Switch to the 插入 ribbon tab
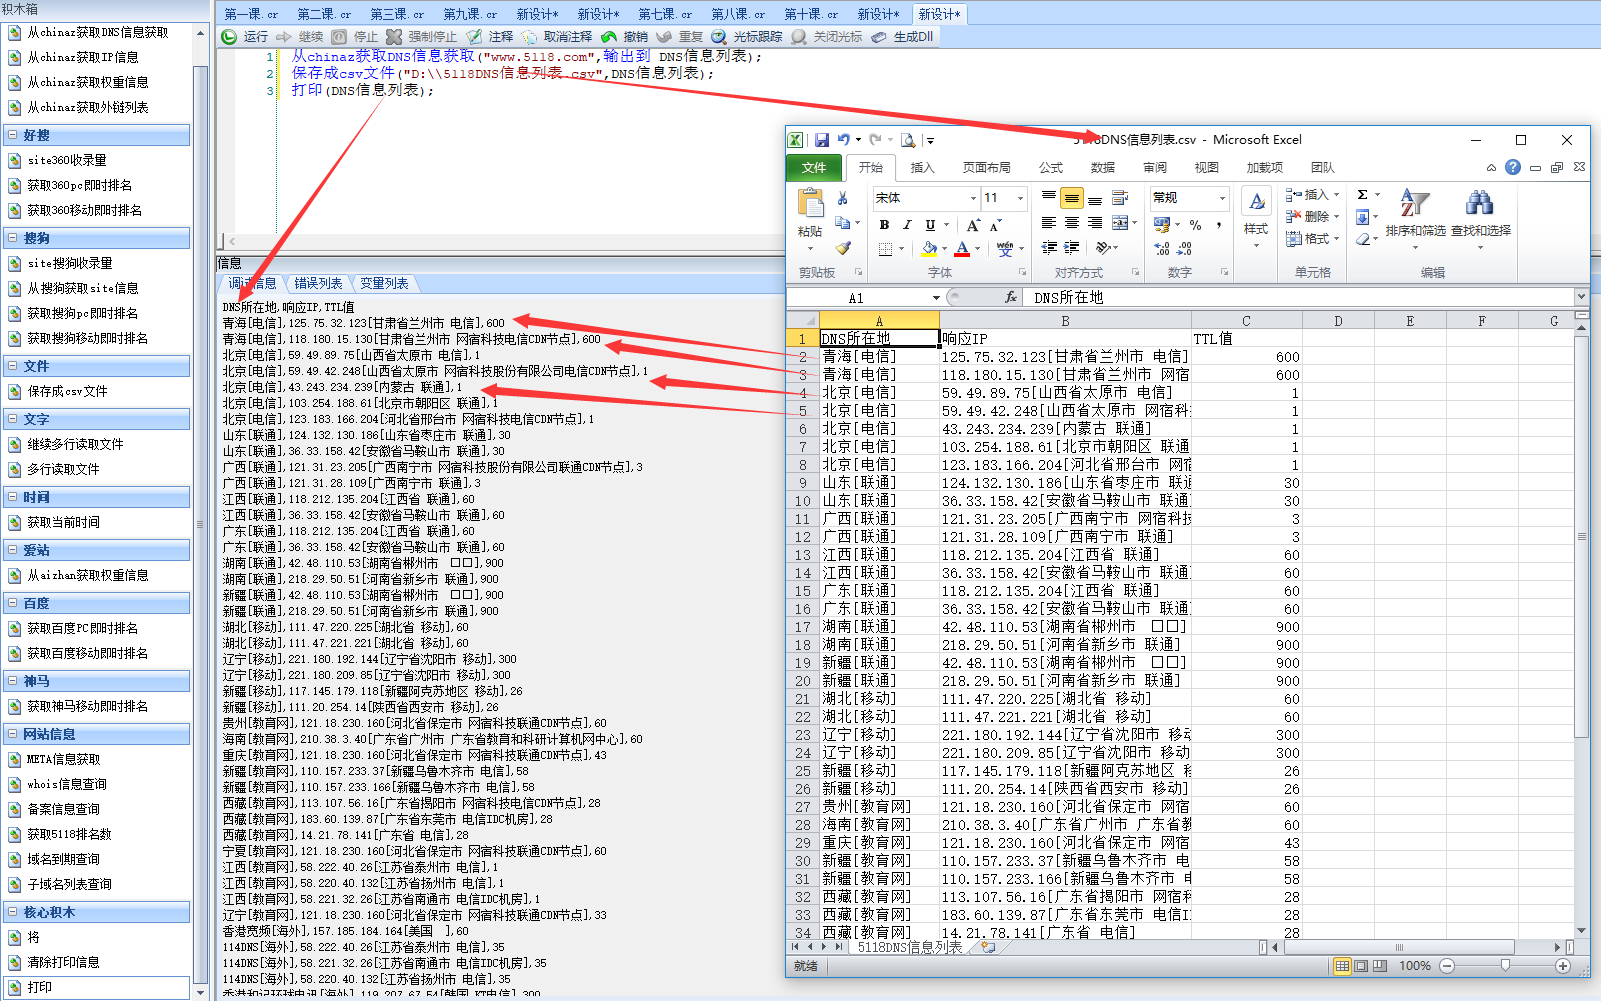Screen dimensions: 1601x1001 click(922, 168)
